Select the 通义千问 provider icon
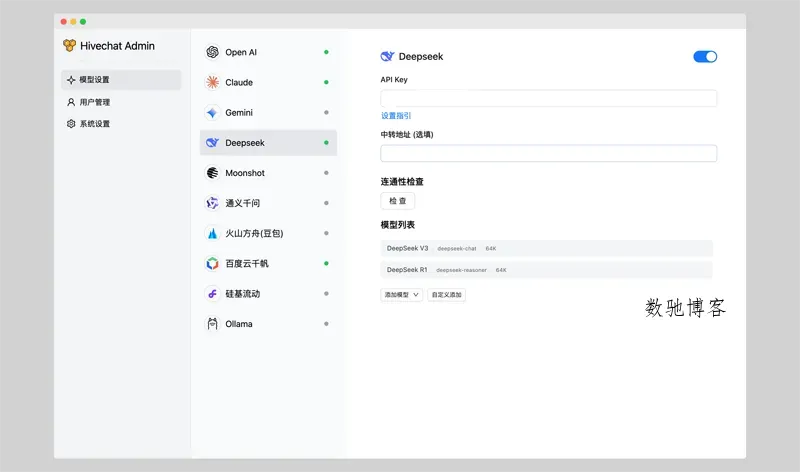Screen dimensions: 800x472 212,203
